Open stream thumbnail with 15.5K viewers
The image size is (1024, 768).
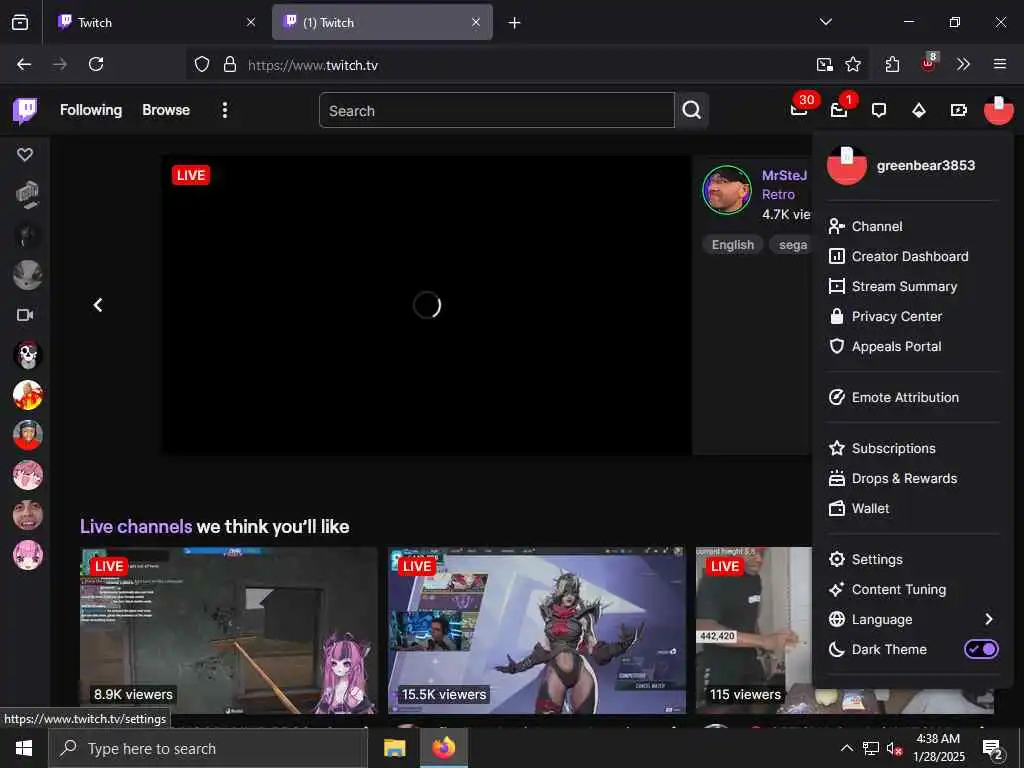[x=537, y=630]
